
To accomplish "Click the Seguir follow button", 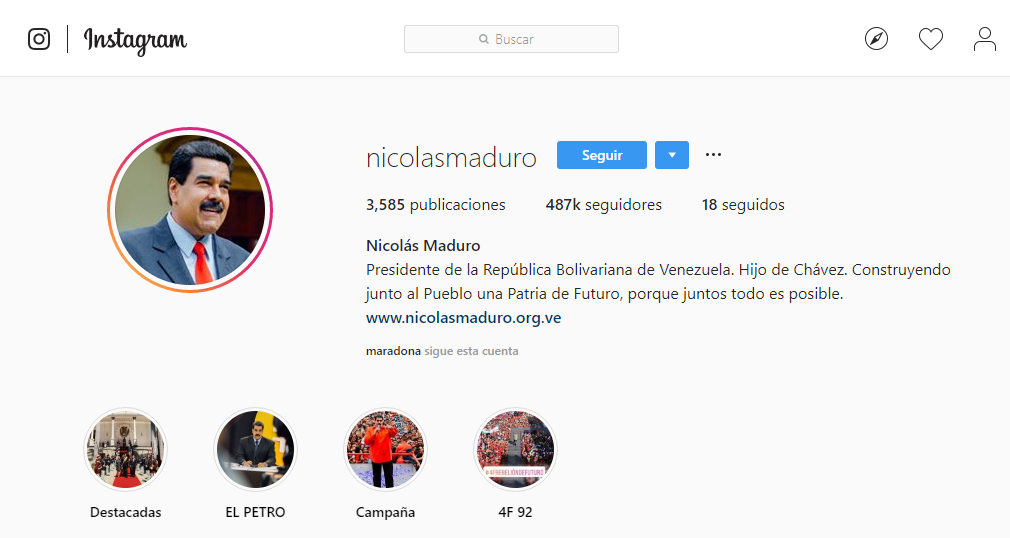I will tap(602, 155).
